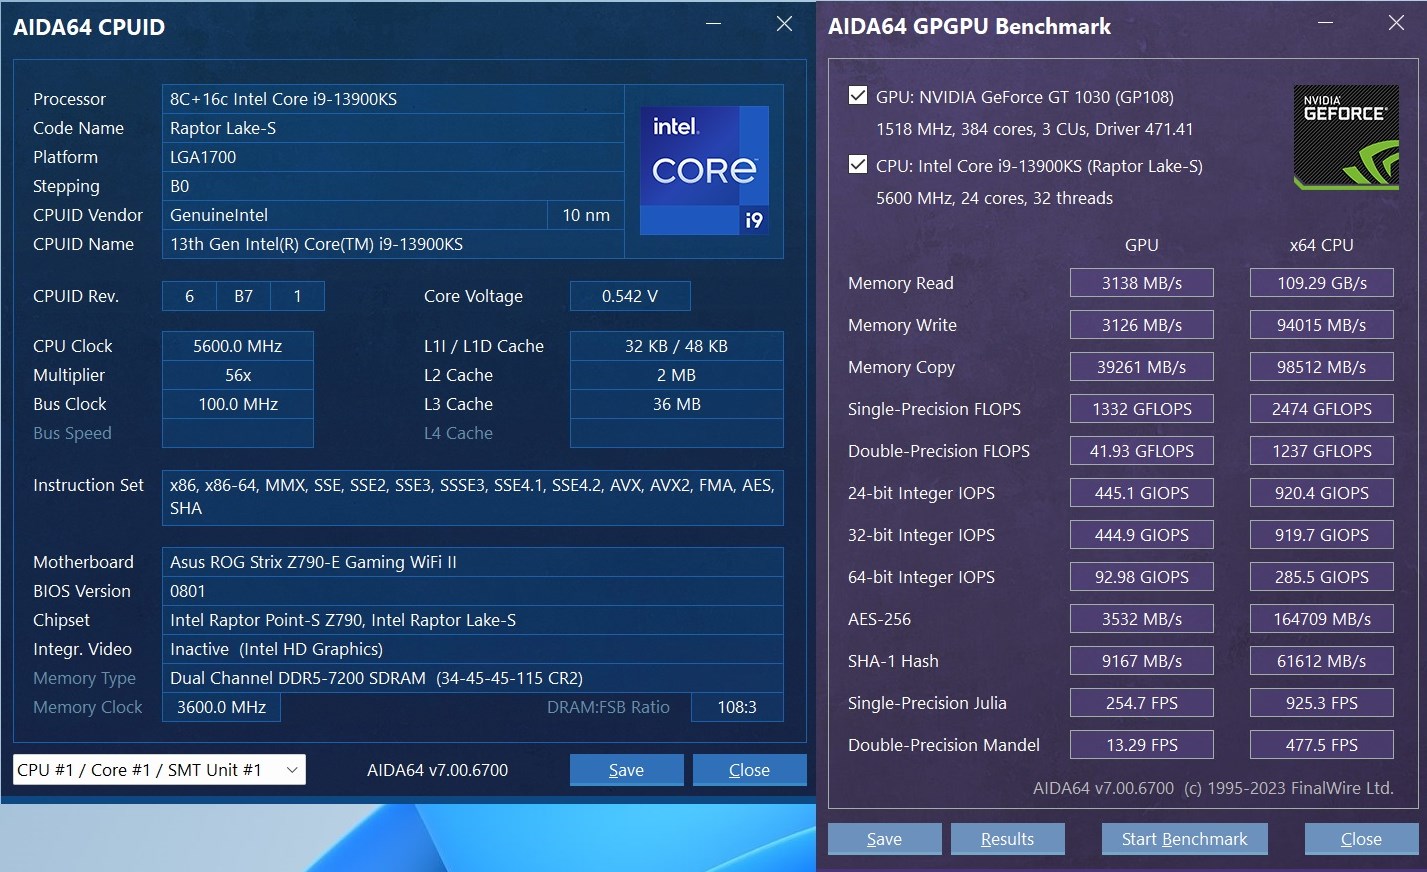1427x872 pixels.
Task: Click the Bus Speed label
Action: pyautogui.click(x=72, y=433)
